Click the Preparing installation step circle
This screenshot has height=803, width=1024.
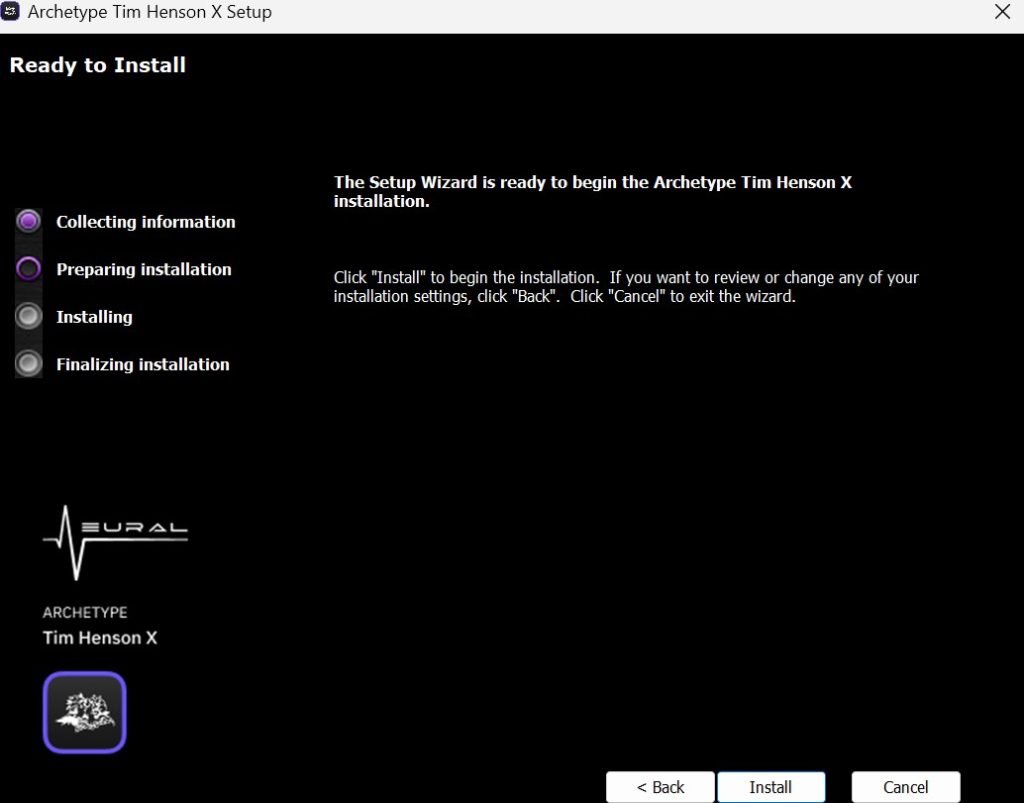[29, 269]
